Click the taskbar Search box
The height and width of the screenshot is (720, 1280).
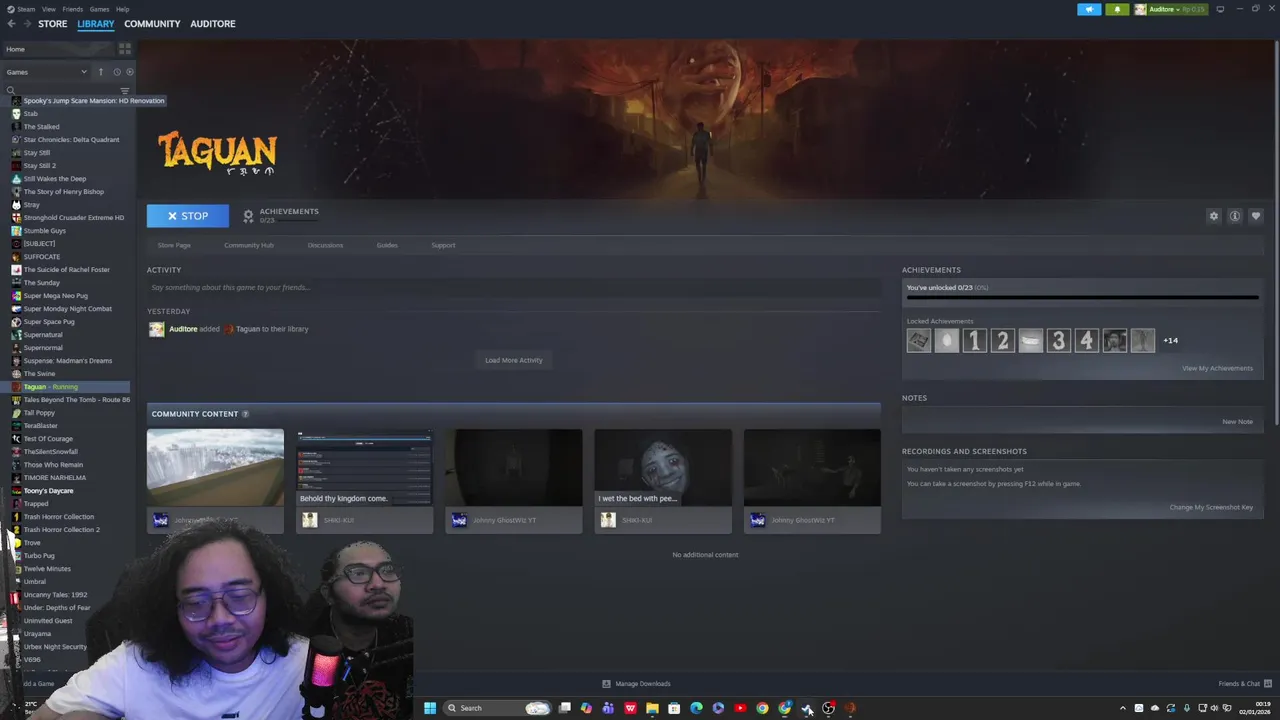point(499,708)
